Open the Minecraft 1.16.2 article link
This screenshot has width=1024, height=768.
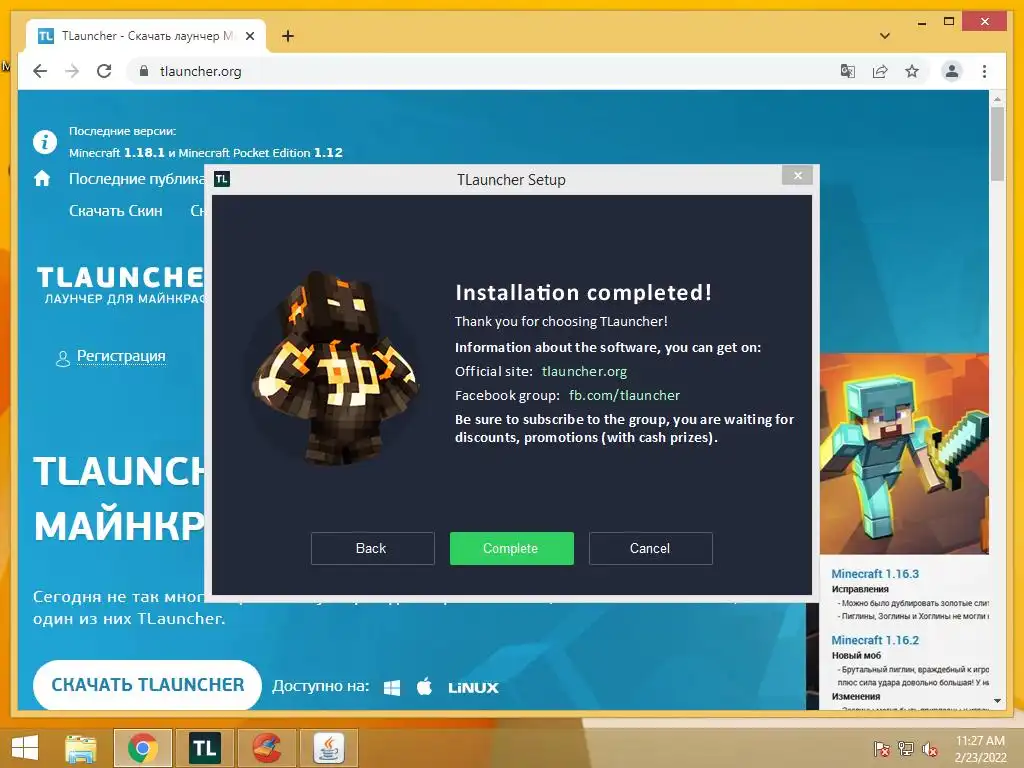874,640
